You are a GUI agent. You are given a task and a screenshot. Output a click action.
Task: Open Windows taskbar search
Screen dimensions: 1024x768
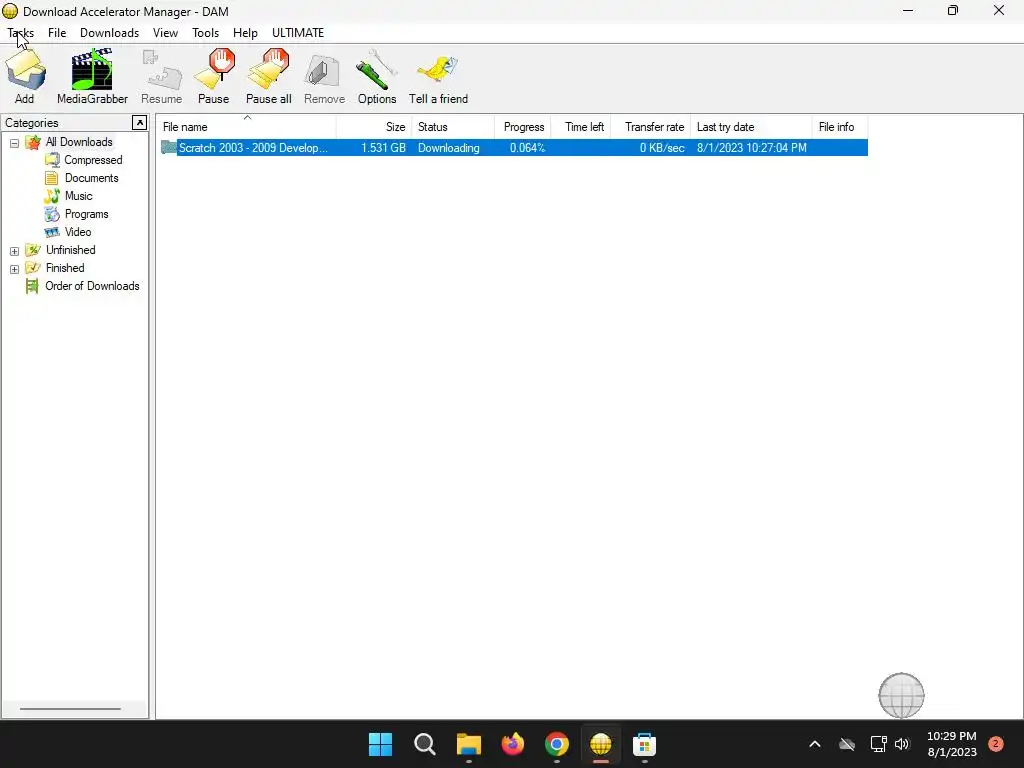424,744
